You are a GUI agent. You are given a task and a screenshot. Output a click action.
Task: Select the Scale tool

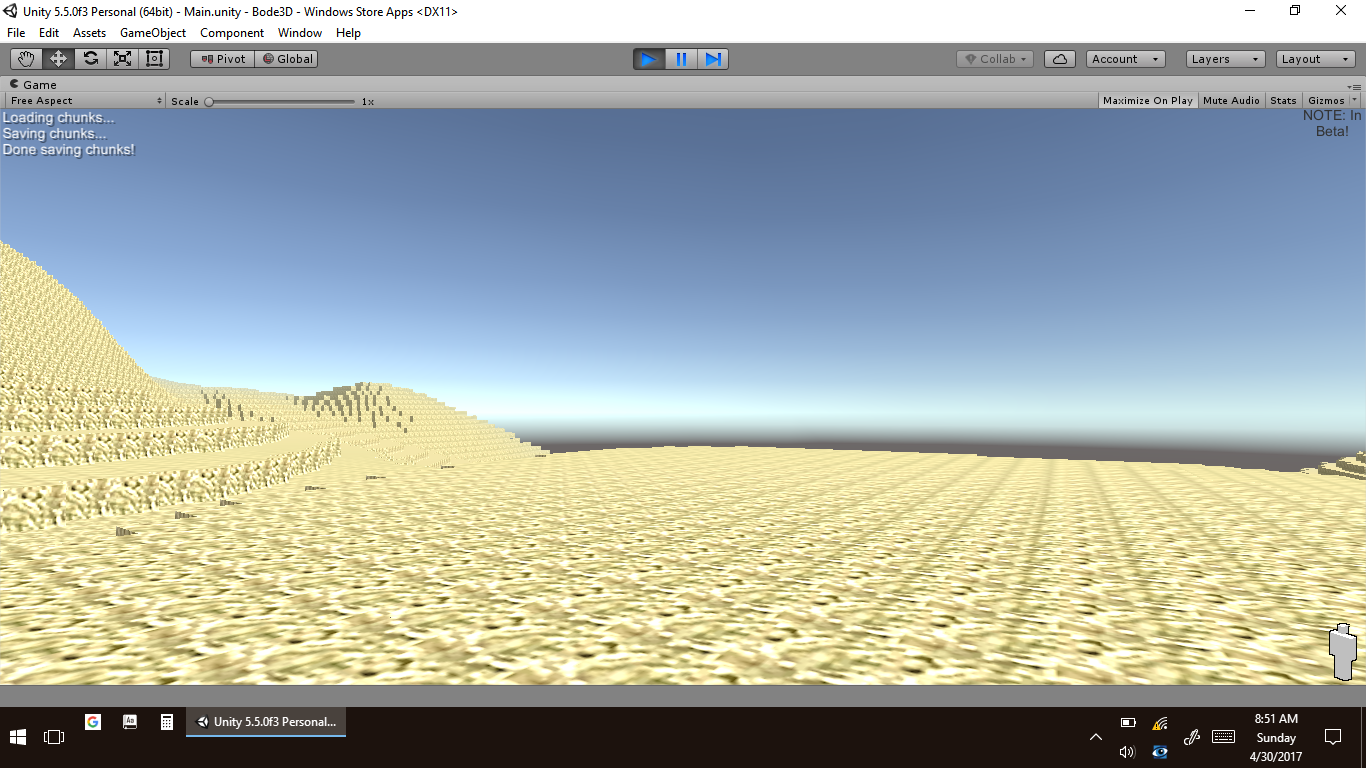[x=122, y=59]
